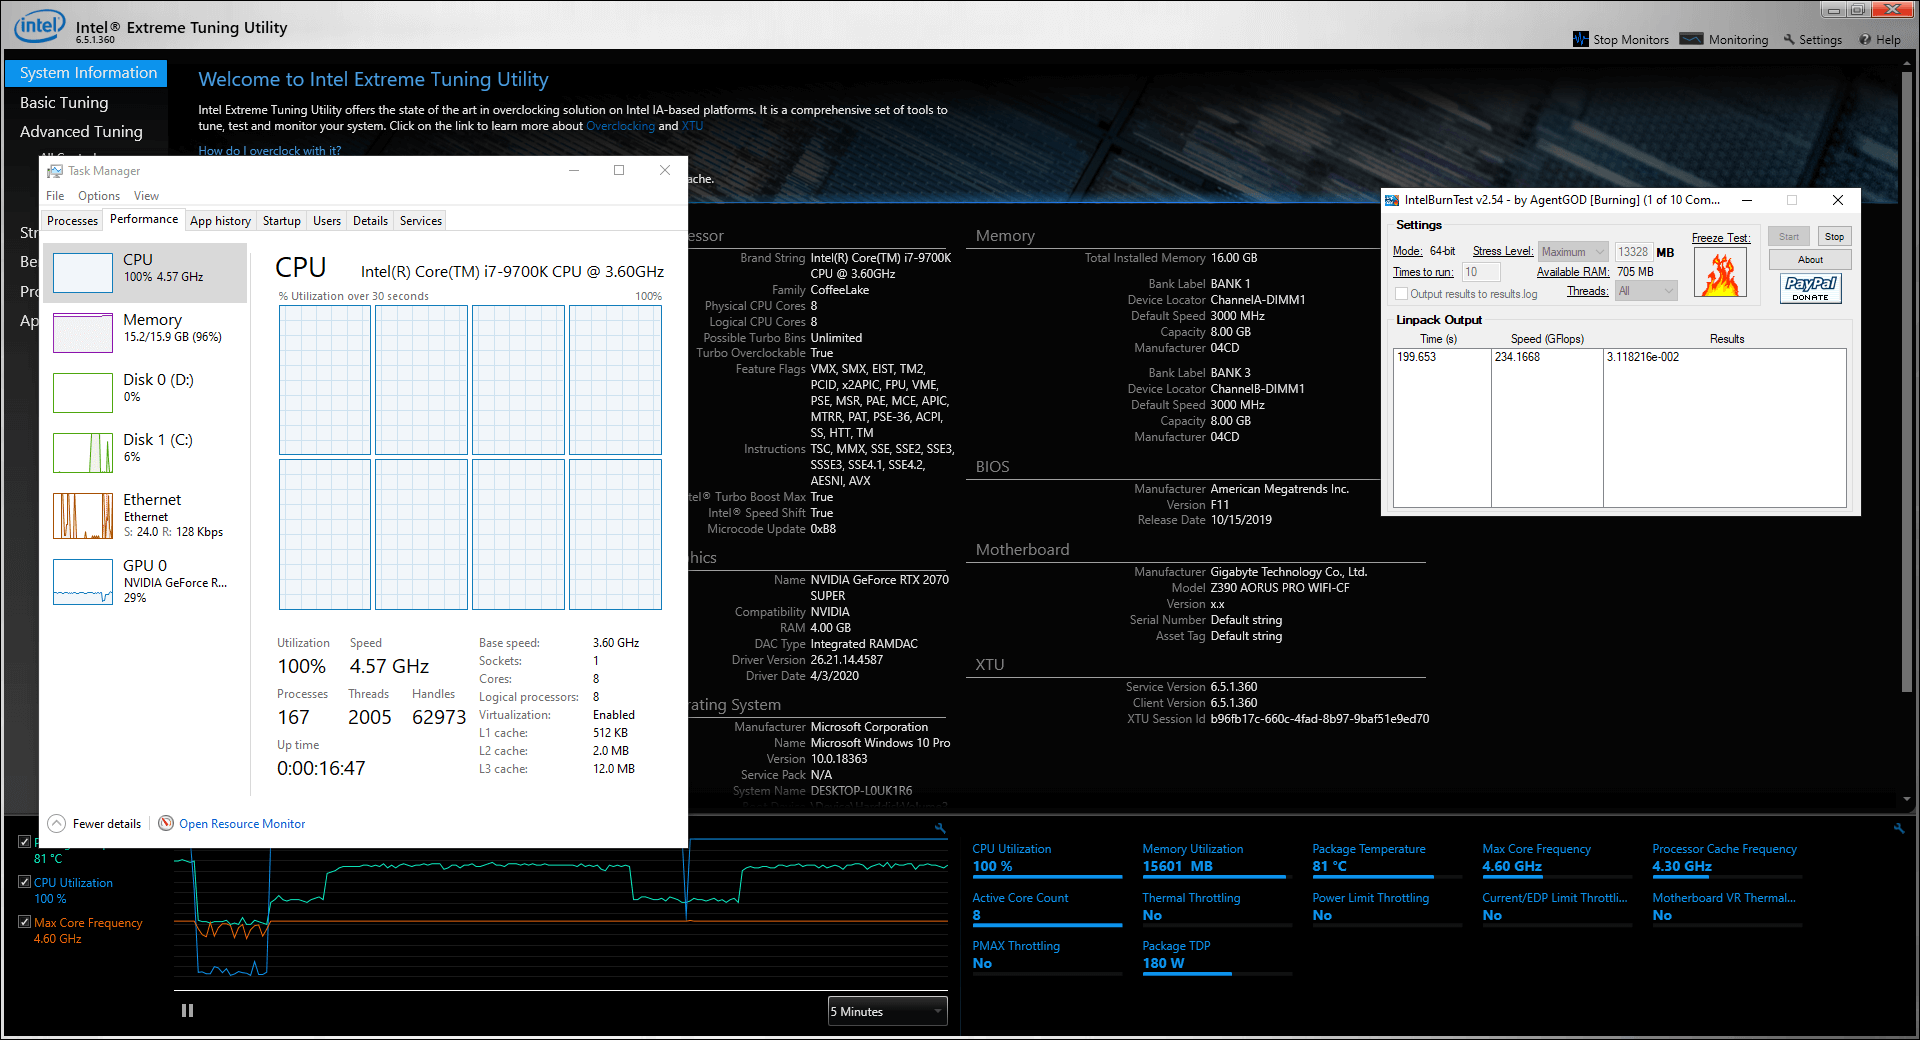The width and height of the screenshot is (1920, 1040).
Task: Click the disabled Start button in IntelBurnTest
Action: click(x=1789, y=237)
